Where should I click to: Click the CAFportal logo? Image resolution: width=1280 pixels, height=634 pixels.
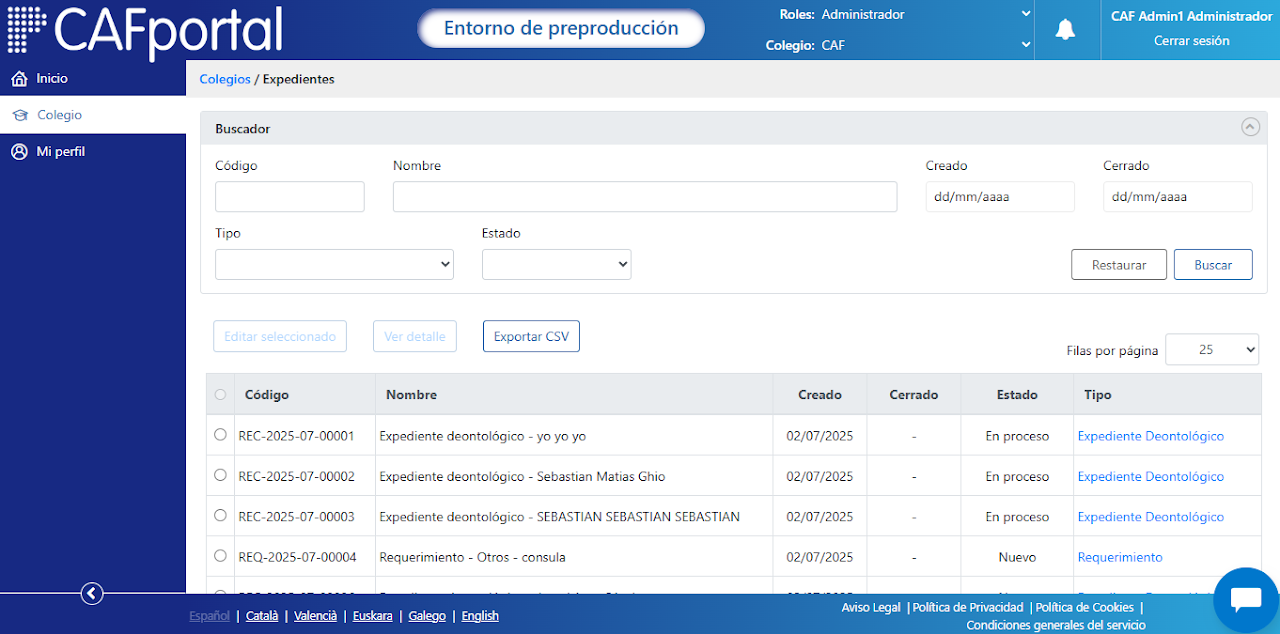coord(145,30)
